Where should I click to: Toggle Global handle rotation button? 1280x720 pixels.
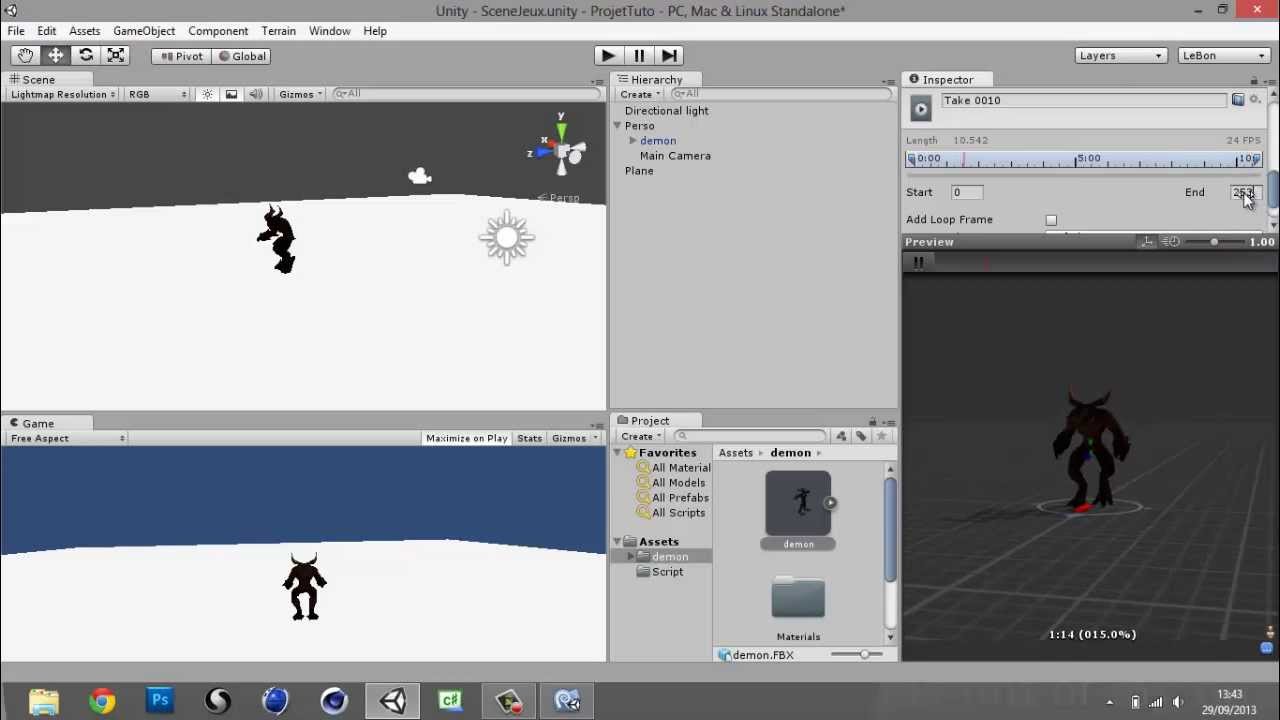pyautogui.click(x=242, y=56)
